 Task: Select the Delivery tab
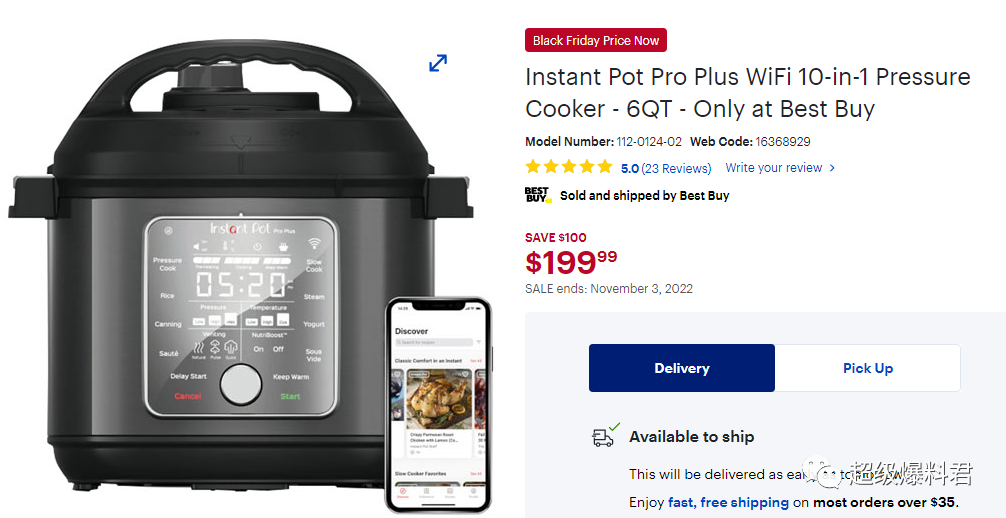(681, 368)
